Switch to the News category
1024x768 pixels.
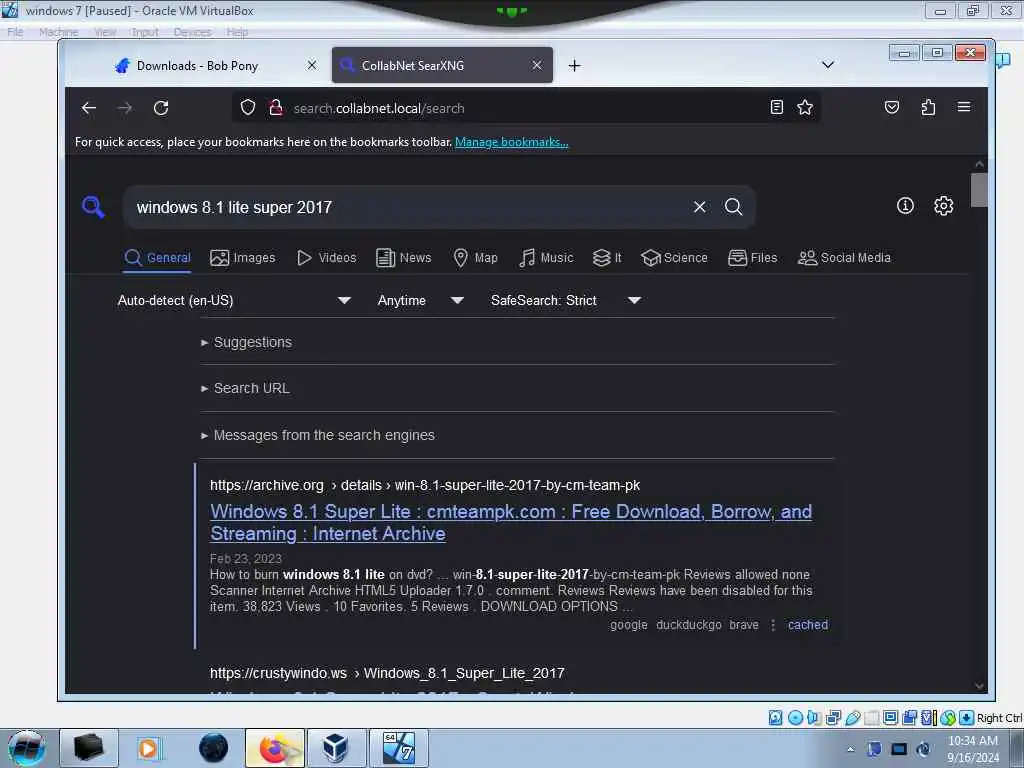pyautogui.click(x=404, y=258)
